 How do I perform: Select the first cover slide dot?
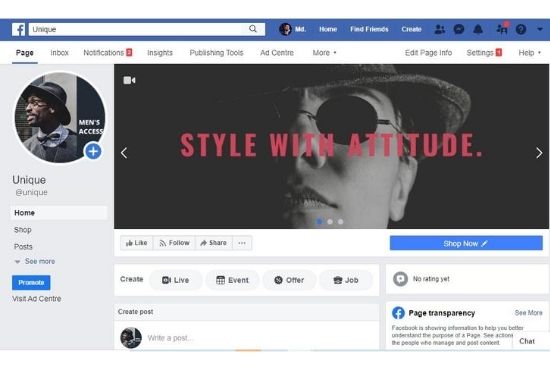(319, 222)
